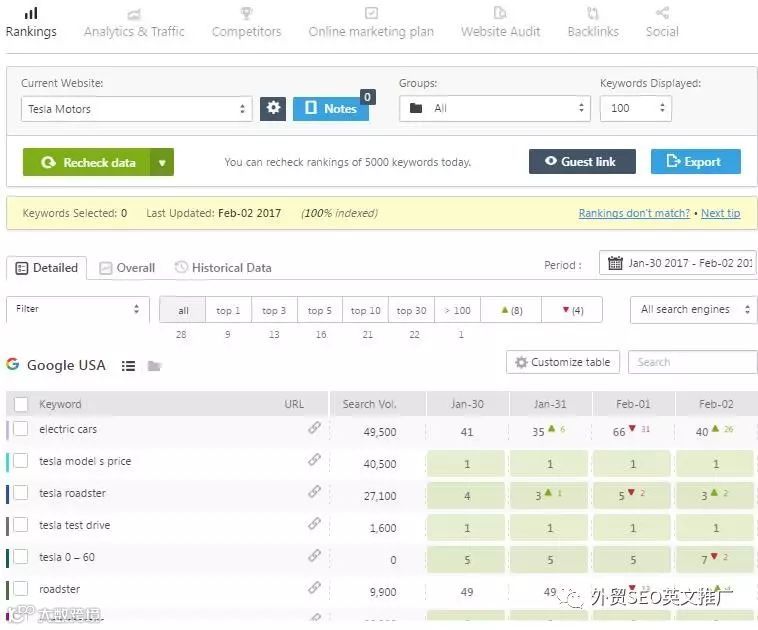This screenshot has width=758, height=630.
Task: Click the Guest link button
Action: (x=582, y=161)
